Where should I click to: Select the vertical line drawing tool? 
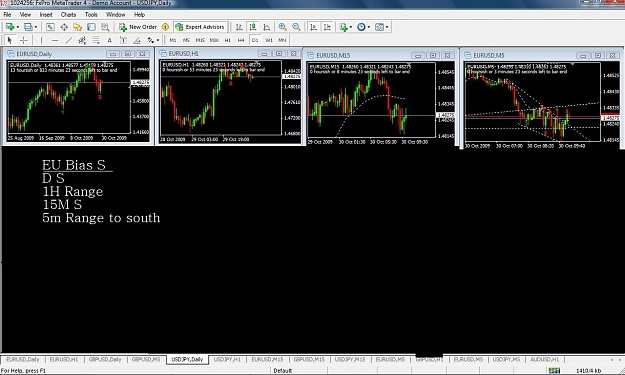pos(41,40)
